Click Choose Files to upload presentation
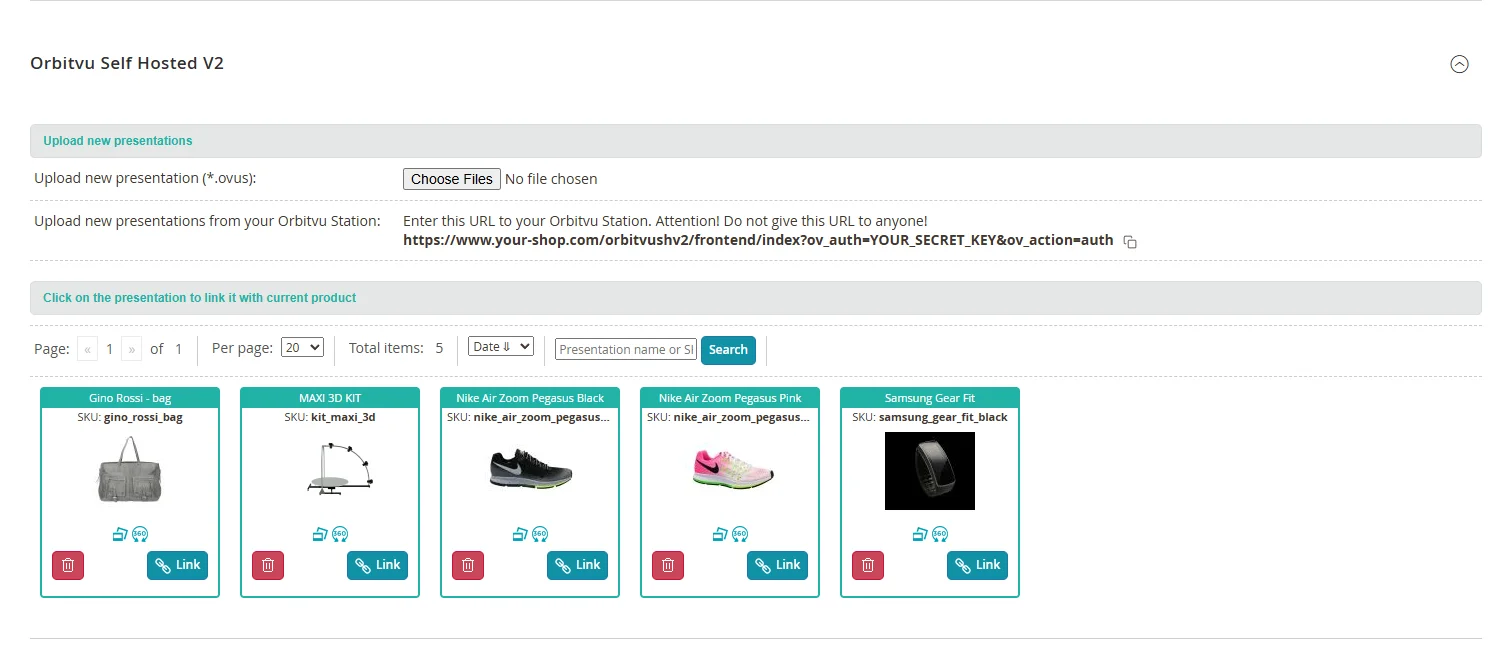1512x671 pixels. coord(452,179)
